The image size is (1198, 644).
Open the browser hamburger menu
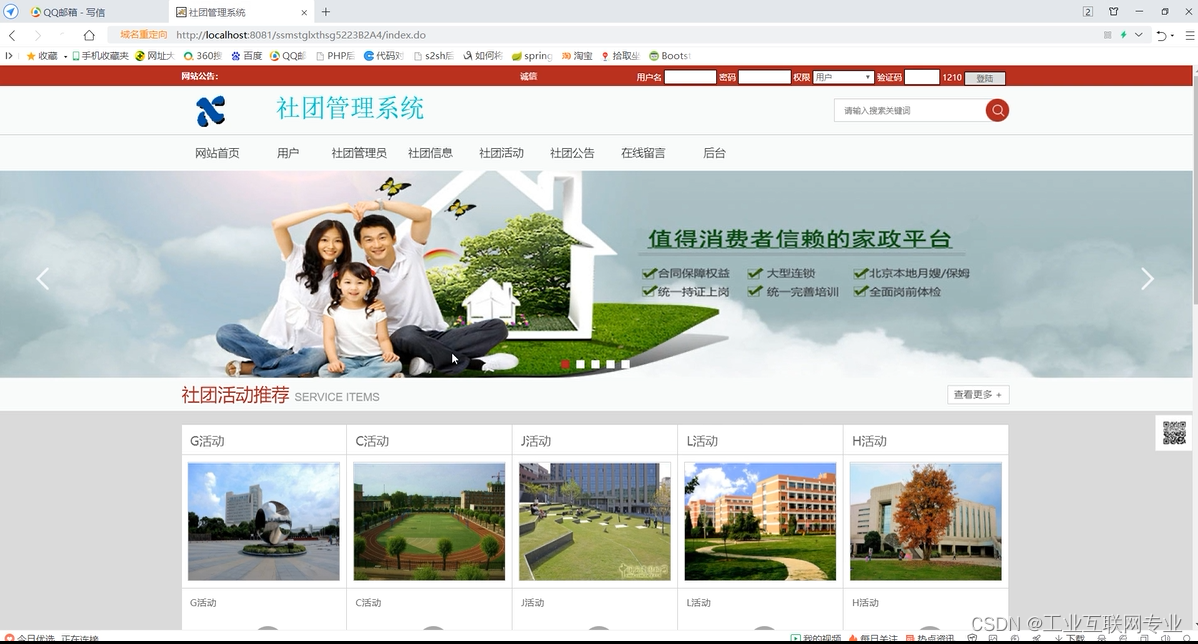click(x=1190, y=35)
